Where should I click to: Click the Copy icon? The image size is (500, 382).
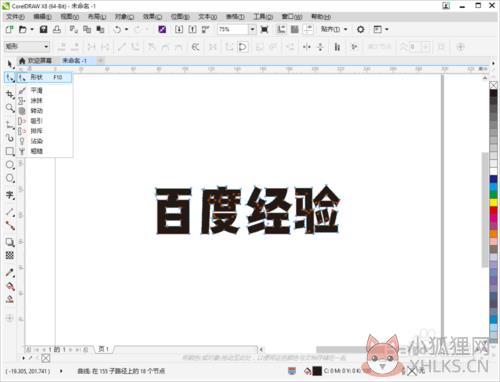[x=87, y=29]
